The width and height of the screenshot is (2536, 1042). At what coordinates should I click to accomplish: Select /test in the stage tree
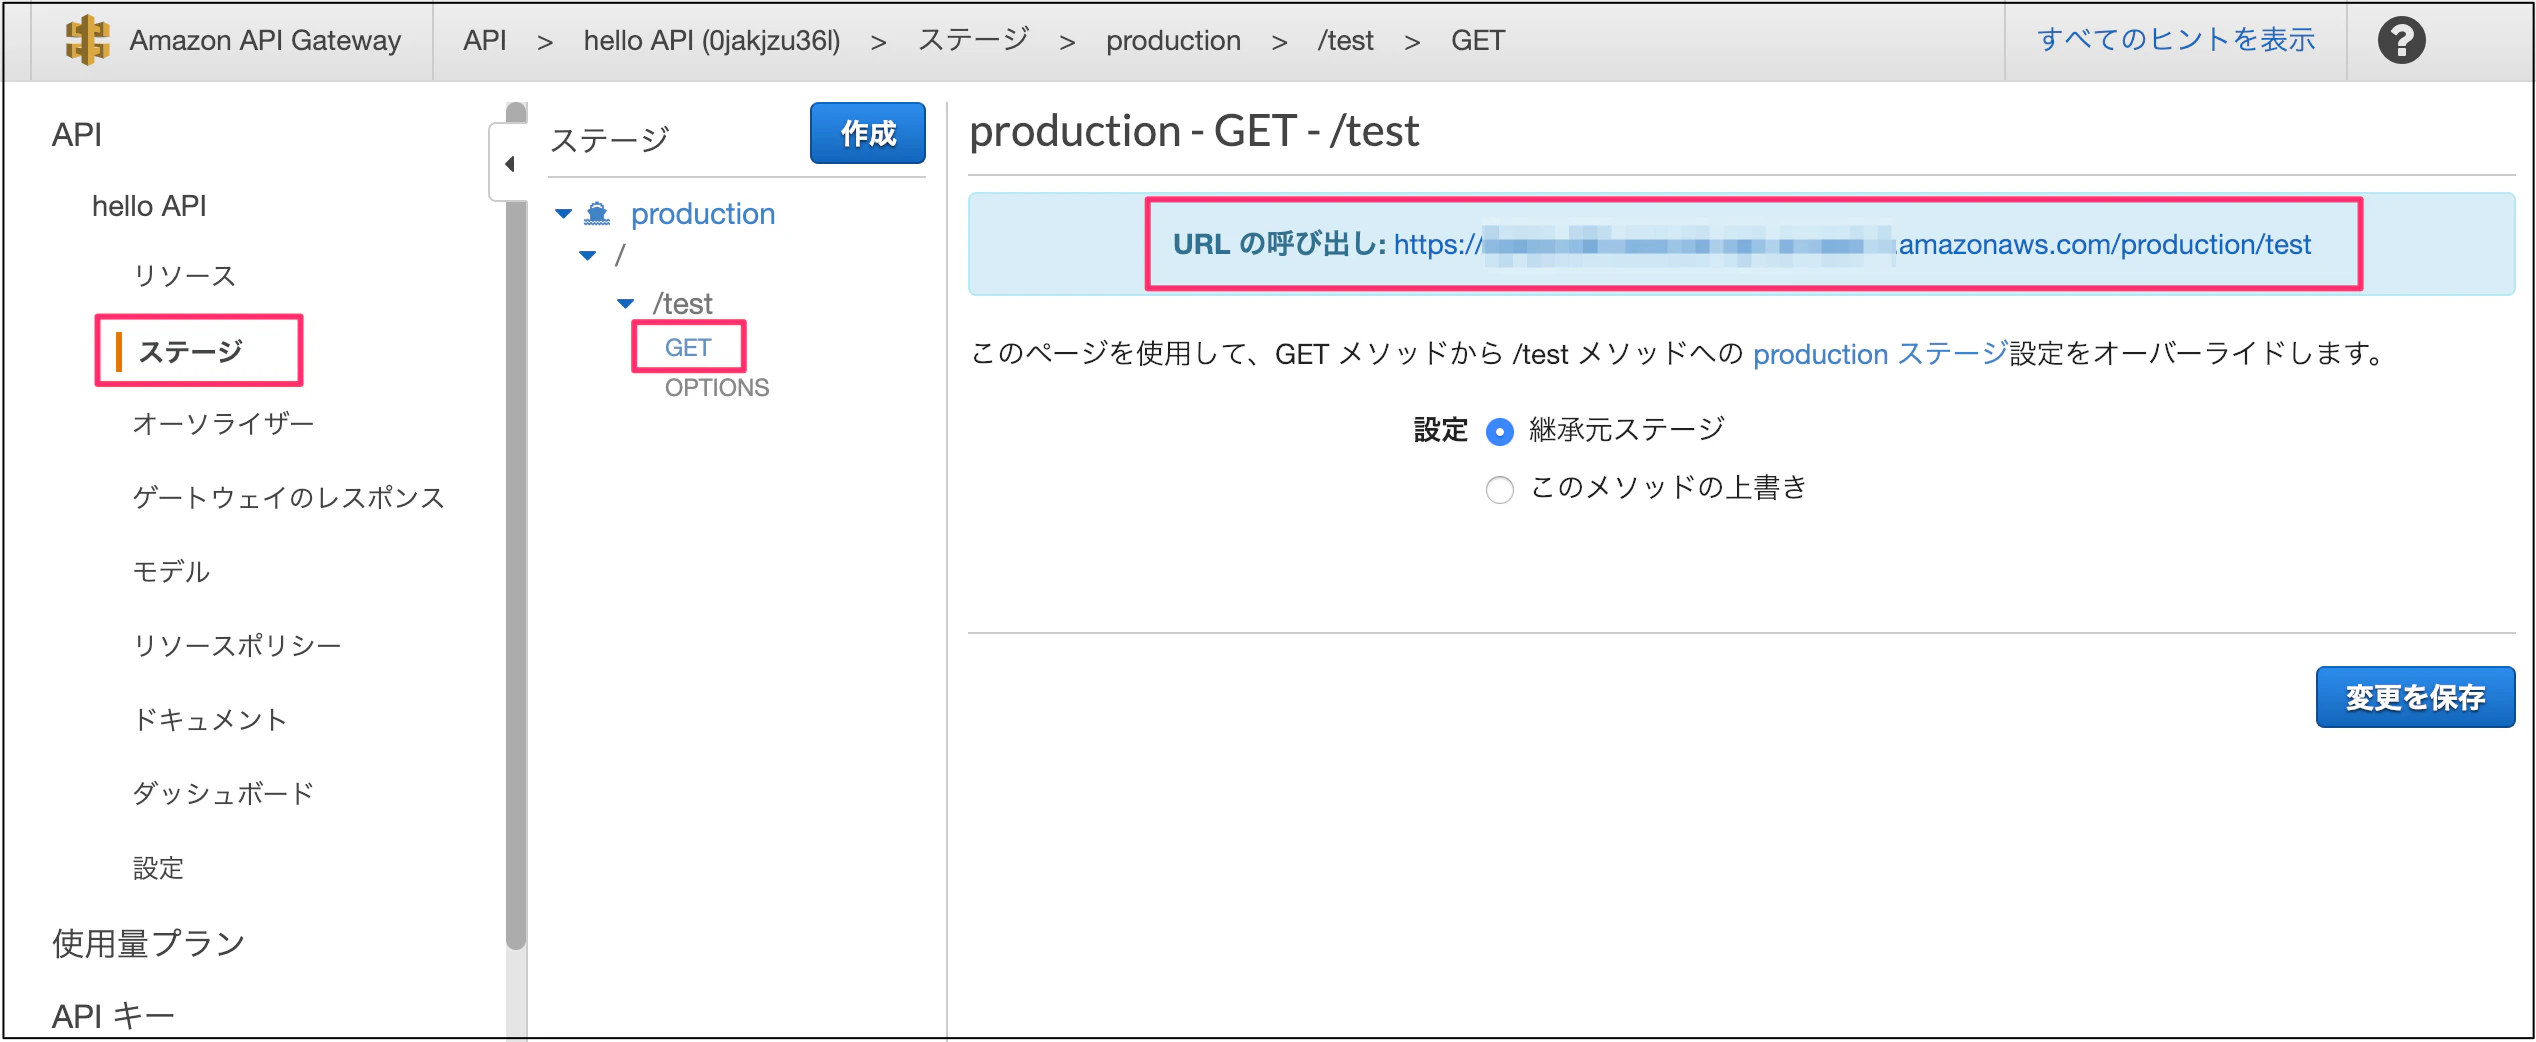[683, 303]
